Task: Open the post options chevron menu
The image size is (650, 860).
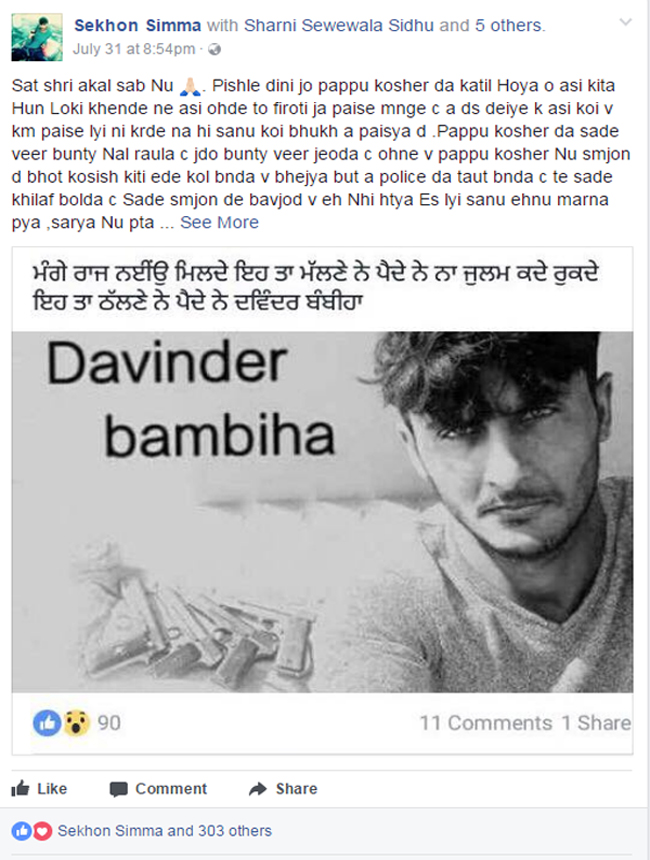Action: [x=625, y=22]
